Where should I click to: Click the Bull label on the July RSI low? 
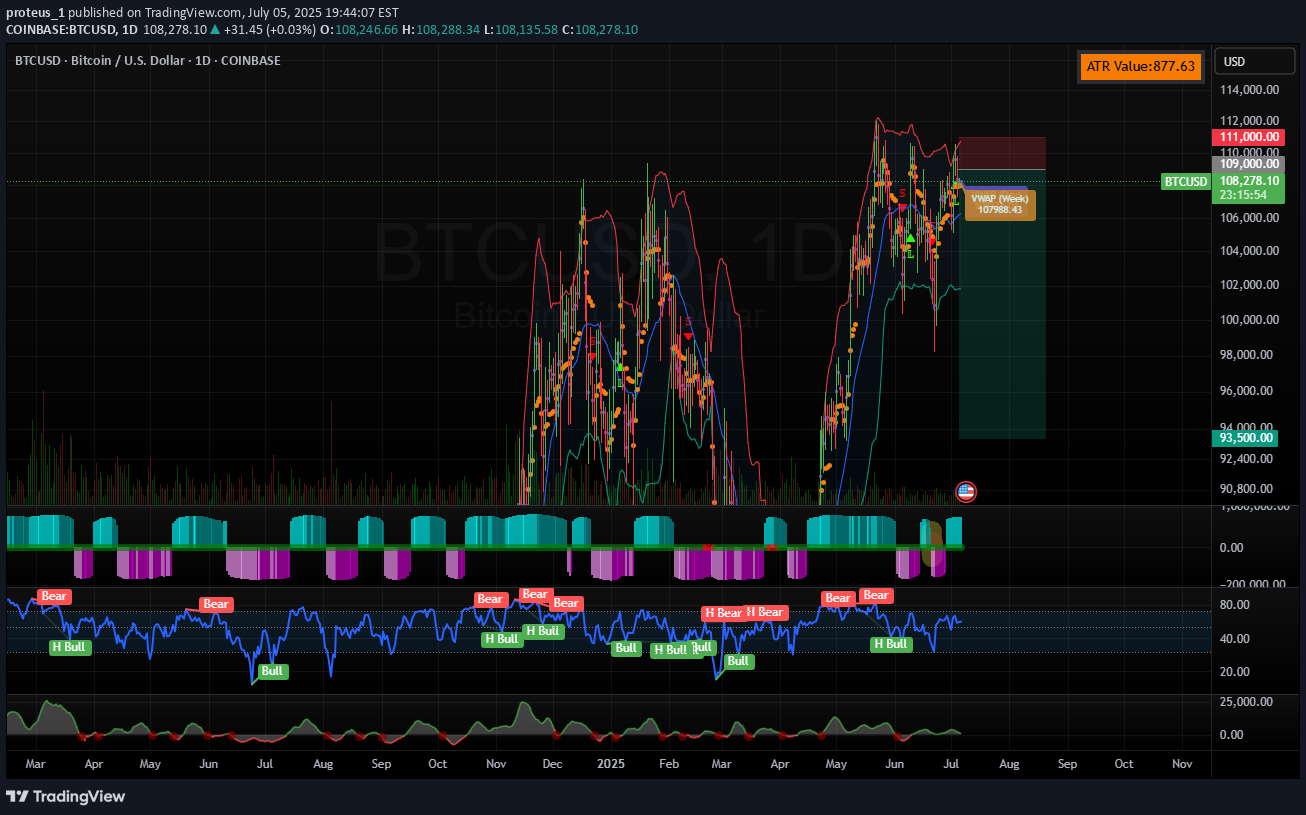pos(272,672)
